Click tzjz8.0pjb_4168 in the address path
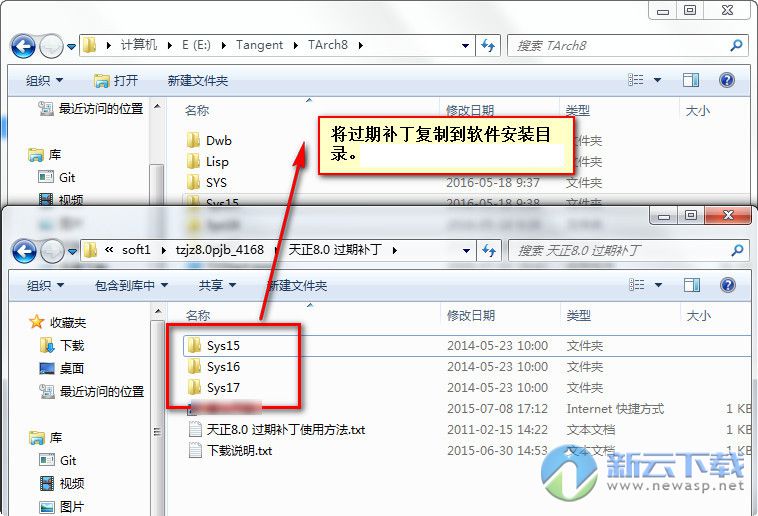Image resolution: width=758 pixels, height=516 pixels. 220,250
